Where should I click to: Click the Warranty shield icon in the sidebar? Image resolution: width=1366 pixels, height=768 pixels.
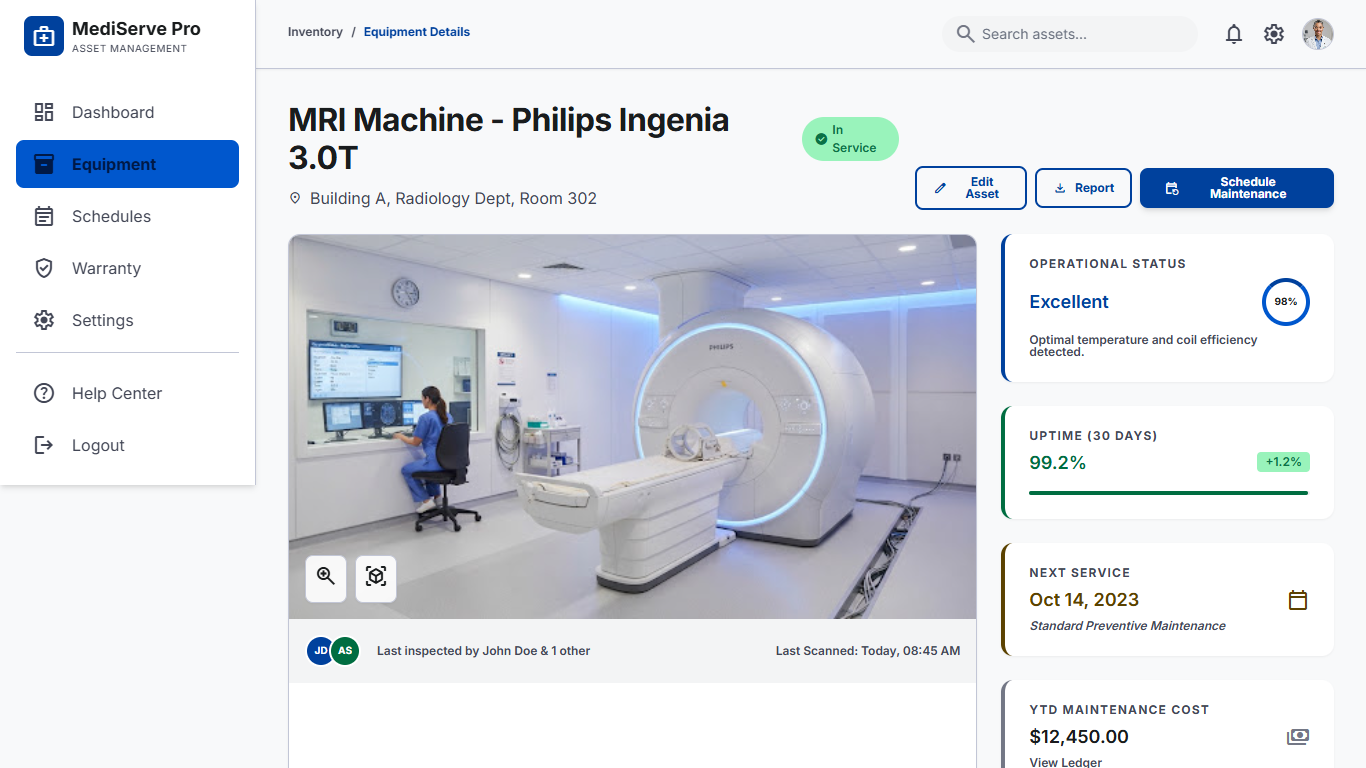44,268
